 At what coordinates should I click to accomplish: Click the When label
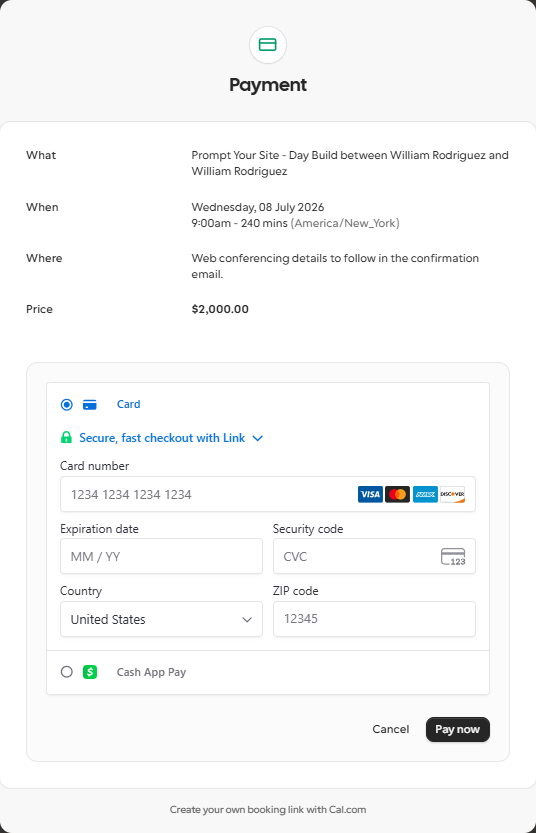[x=42, y=207]
